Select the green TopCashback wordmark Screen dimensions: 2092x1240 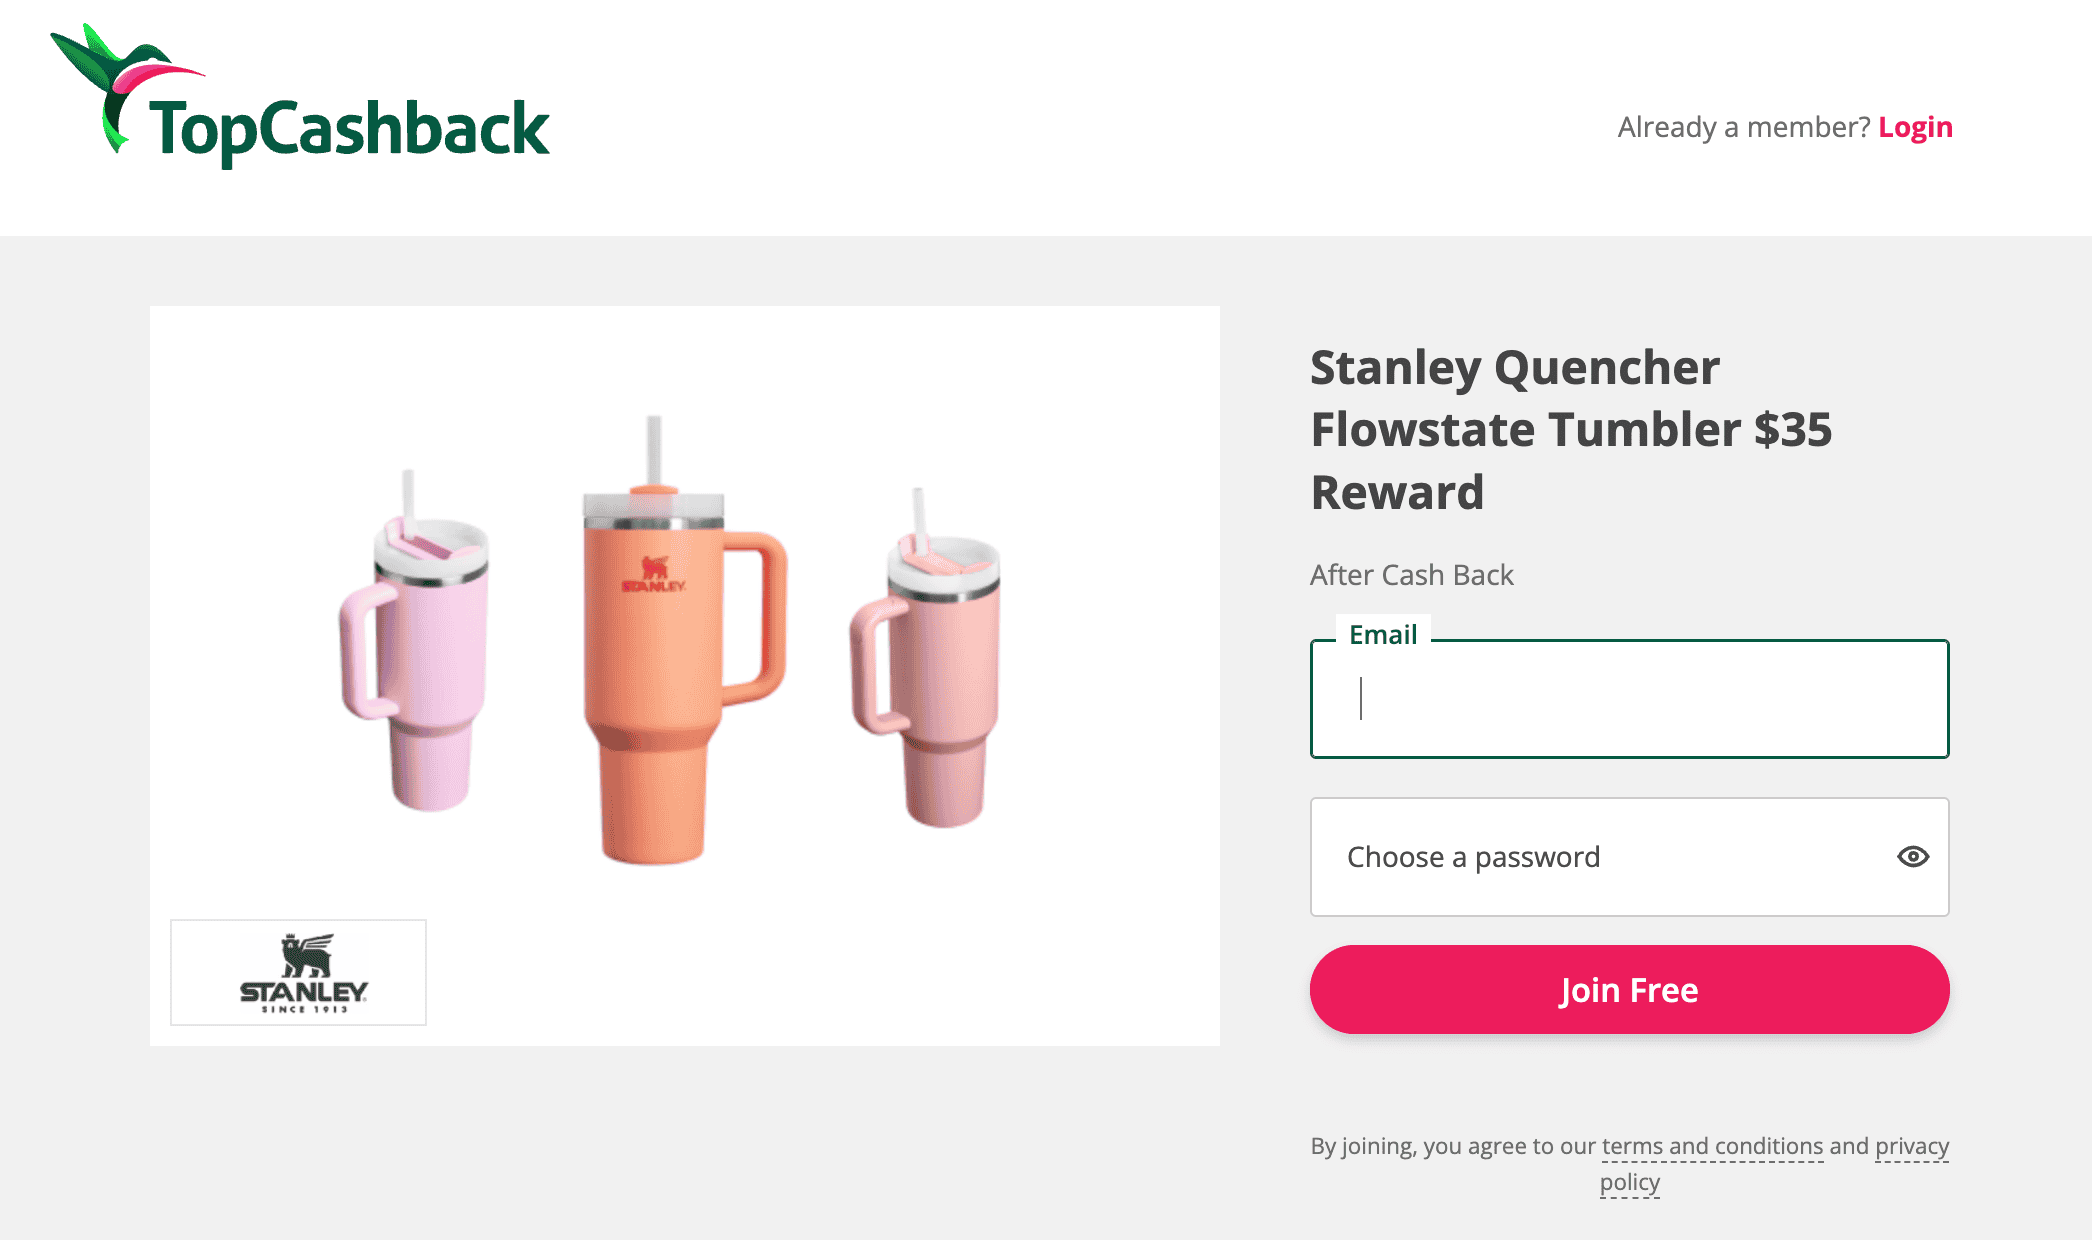(350, 128)
